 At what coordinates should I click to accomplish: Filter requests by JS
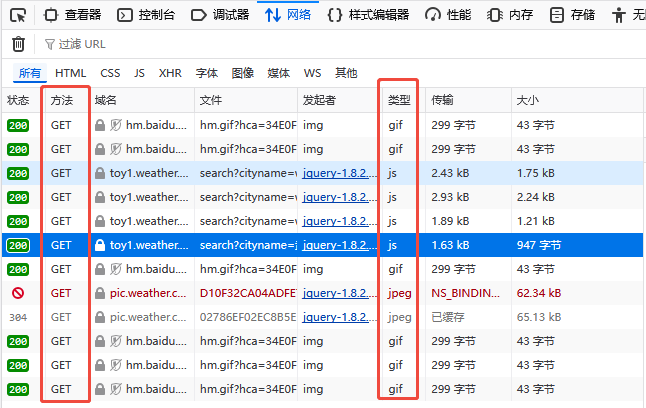pyautogui.click(x=139, y=73)
